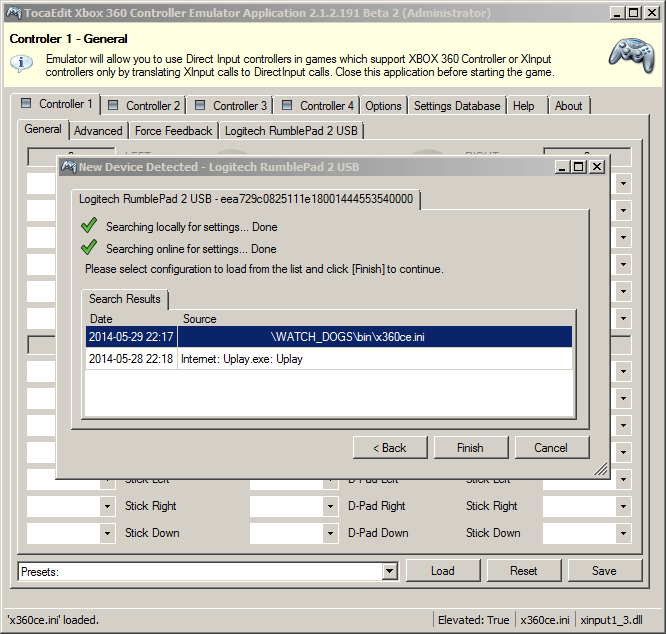This screenshot has height=634, width=666.
Task: Click the Controller 2 tab status square
Action: point(113,105)
